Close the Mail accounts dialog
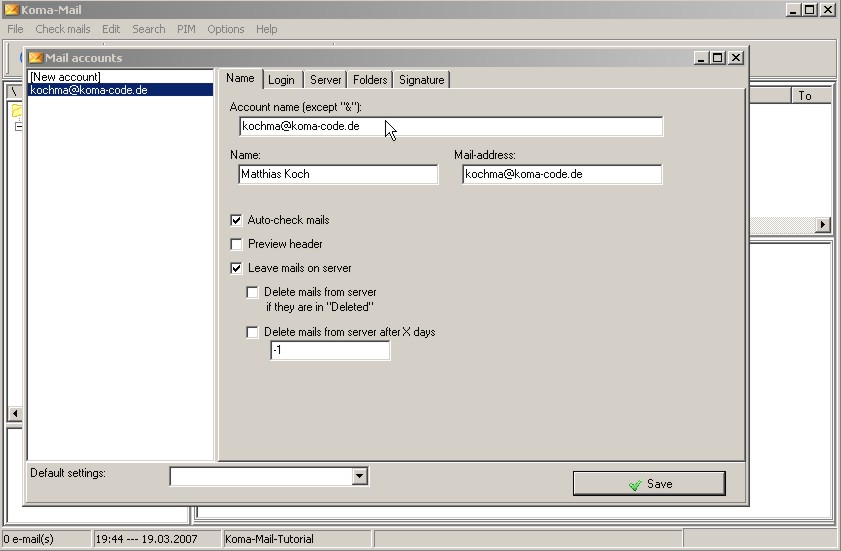Viewport: 841px width, 551px height. [736, 57]
